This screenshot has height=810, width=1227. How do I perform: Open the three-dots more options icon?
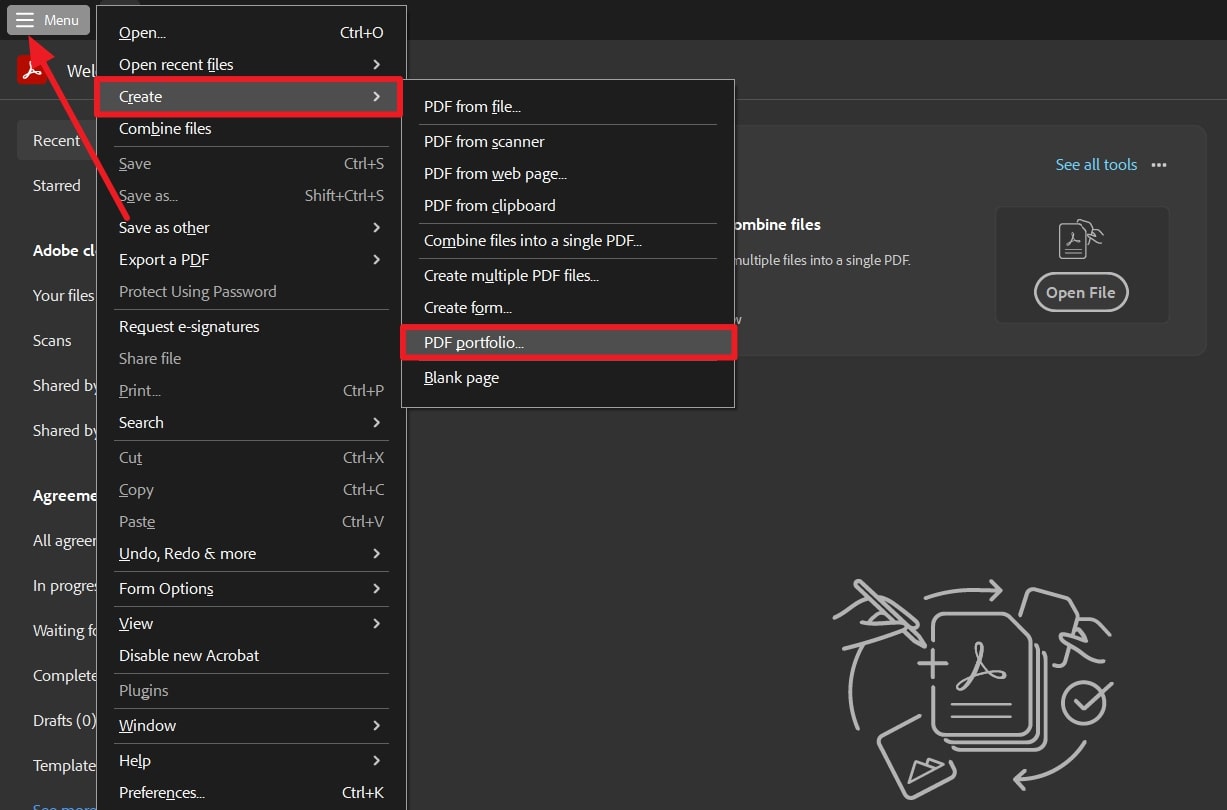[1159, 165]
